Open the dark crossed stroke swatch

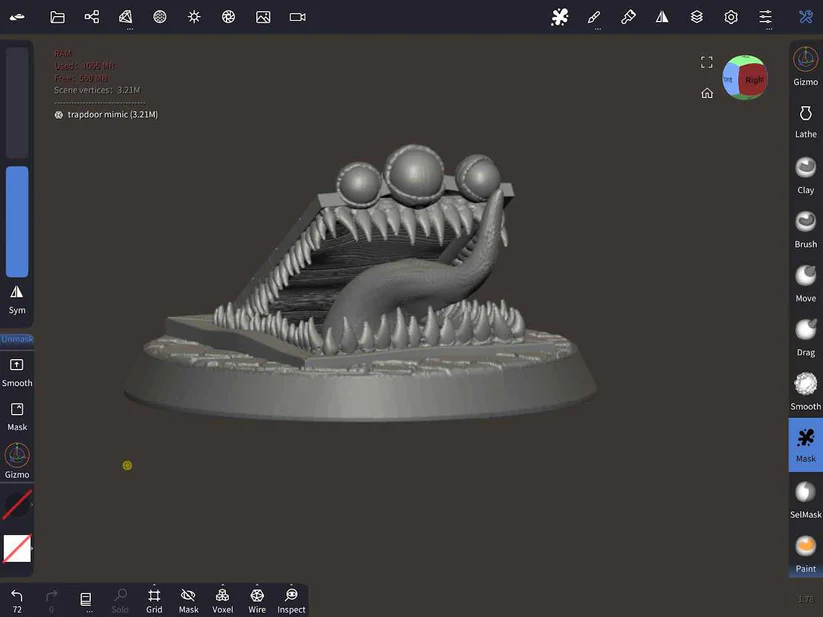point(17,505)
